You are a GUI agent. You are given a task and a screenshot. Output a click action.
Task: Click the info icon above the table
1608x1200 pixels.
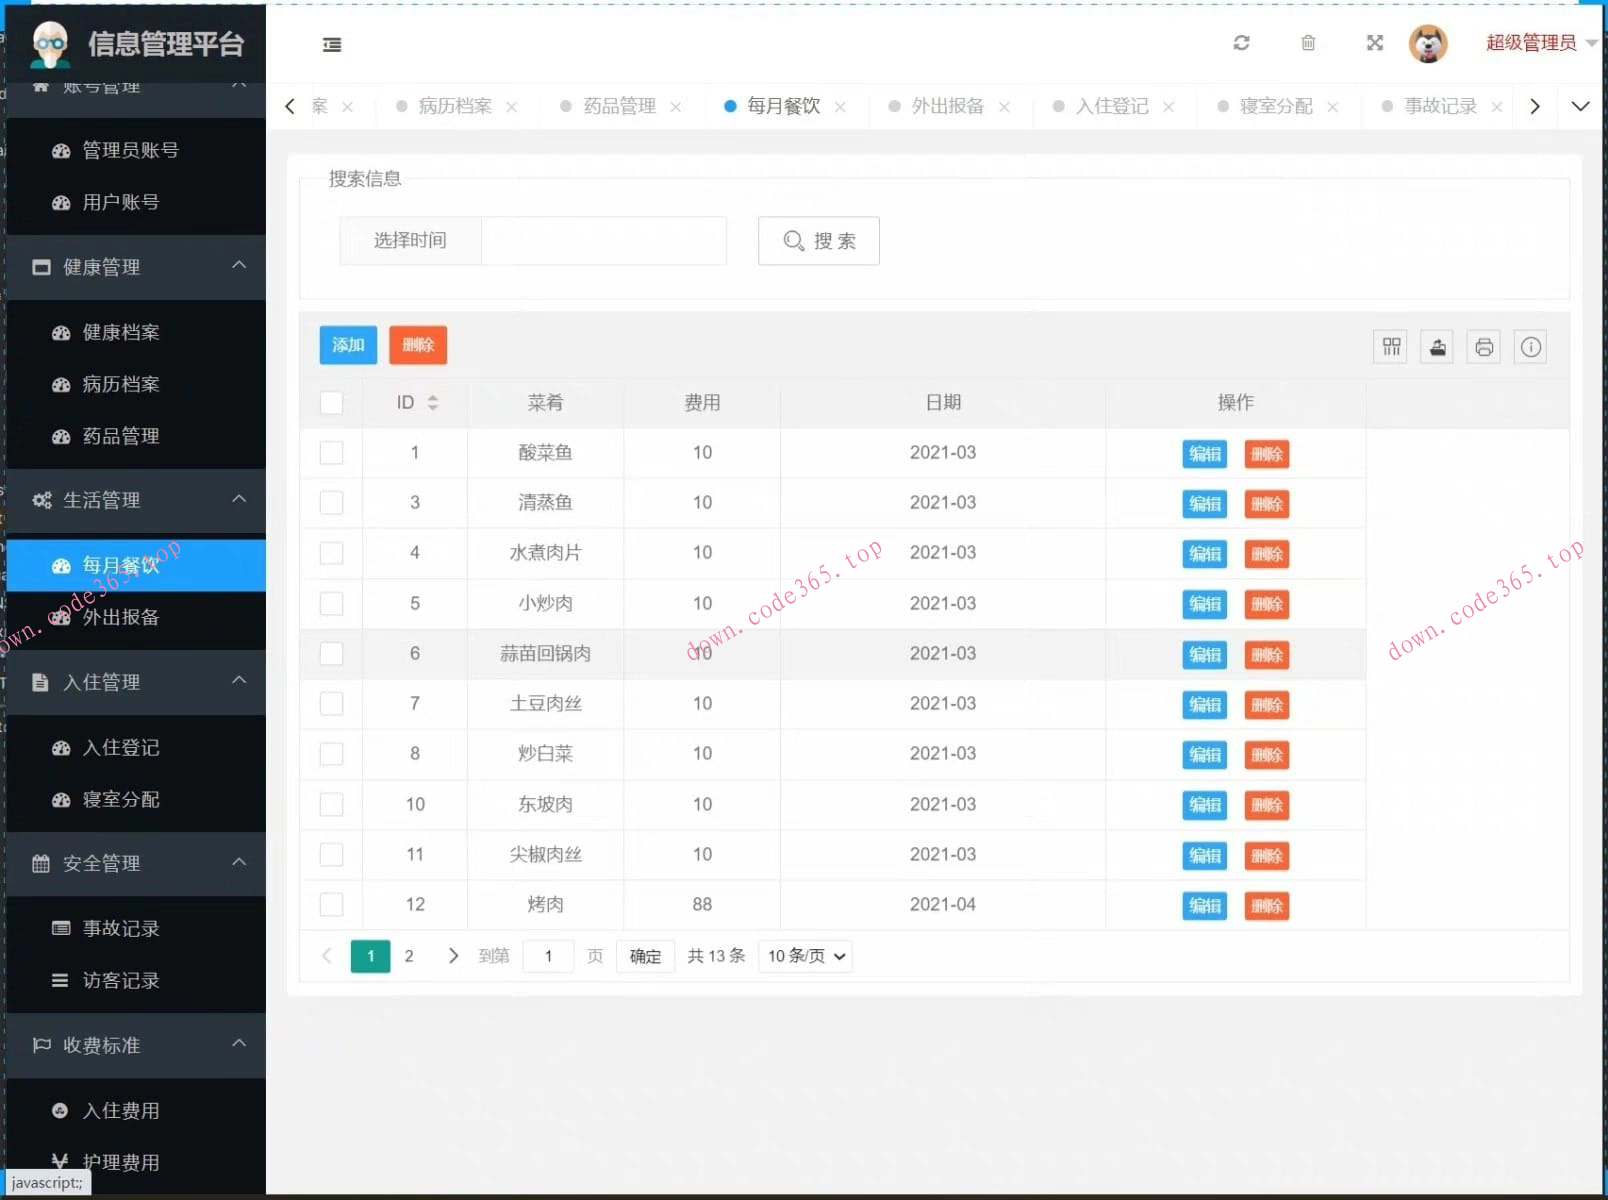coord(1530,346)
